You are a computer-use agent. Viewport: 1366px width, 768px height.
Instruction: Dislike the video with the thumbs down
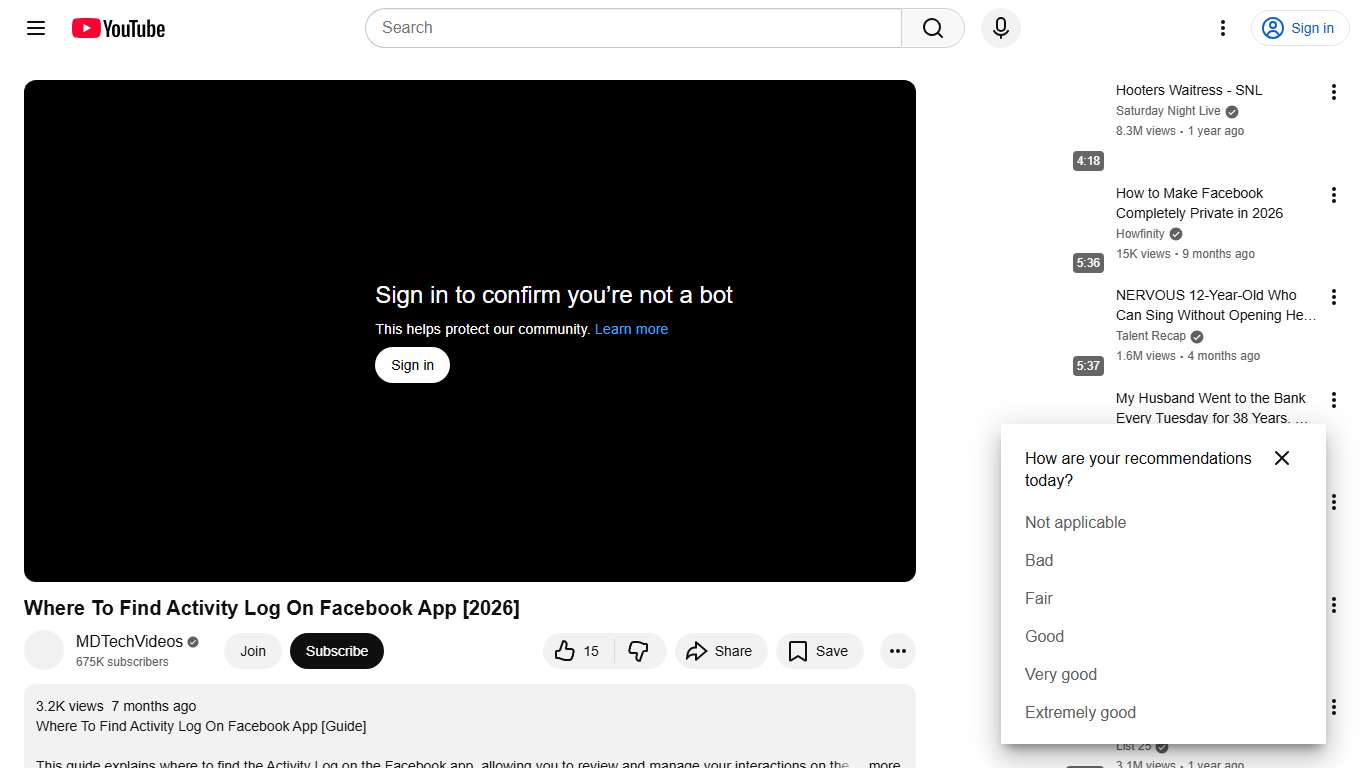639,651
